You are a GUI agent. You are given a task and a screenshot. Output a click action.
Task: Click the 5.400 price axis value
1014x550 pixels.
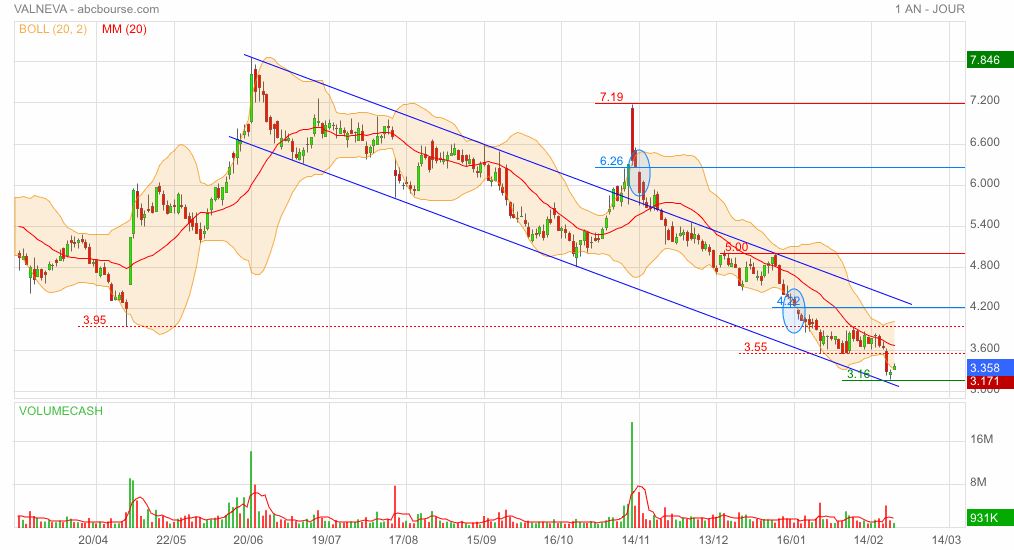[x=984, y=225]
